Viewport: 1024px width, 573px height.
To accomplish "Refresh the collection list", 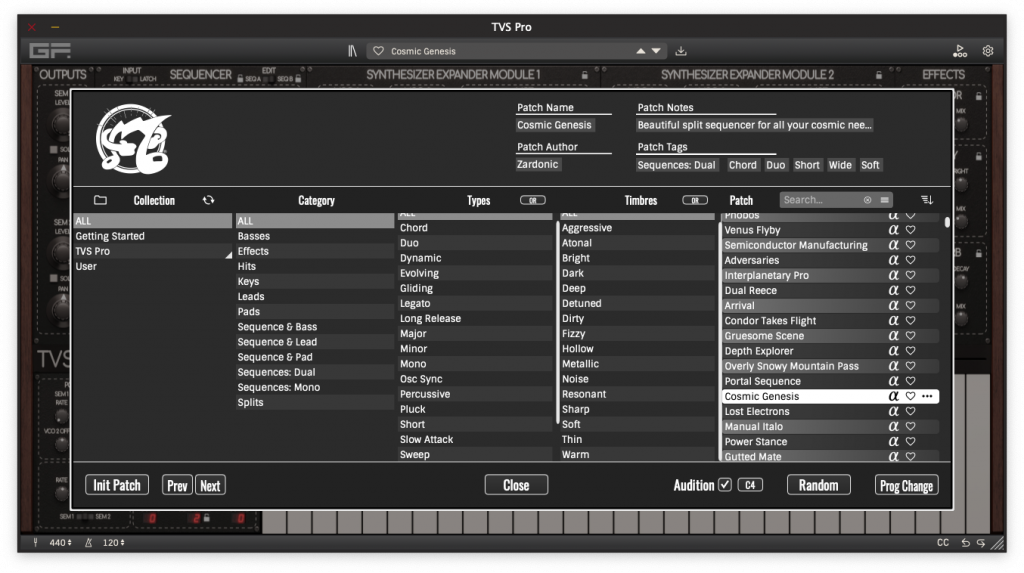I will [208, 200].
